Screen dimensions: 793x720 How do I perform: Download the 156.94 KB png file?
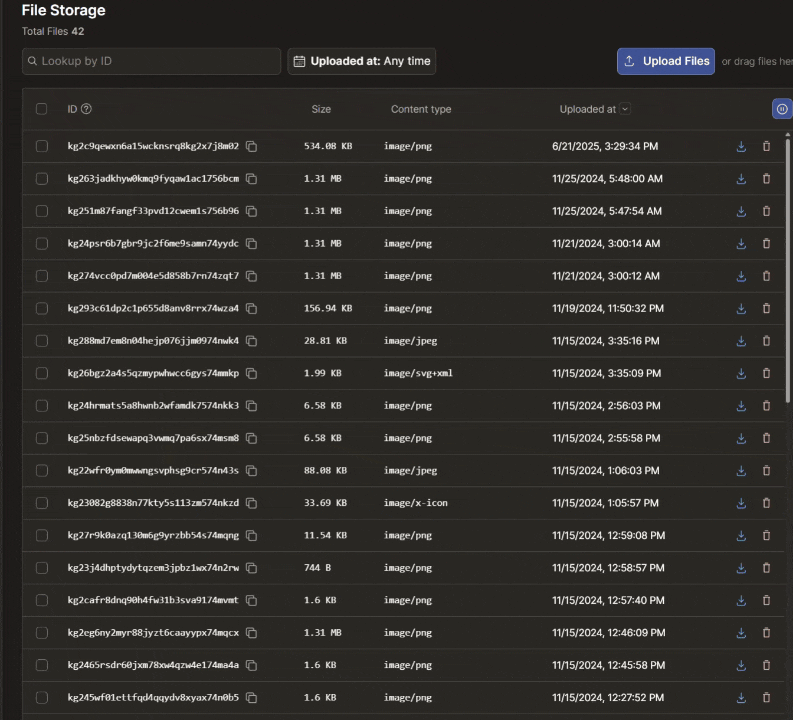coord(741,308)
